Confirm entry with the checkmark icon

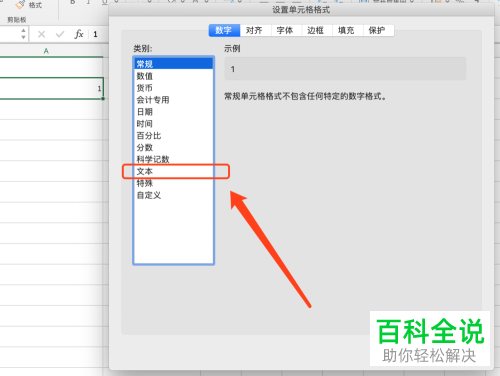60,34
